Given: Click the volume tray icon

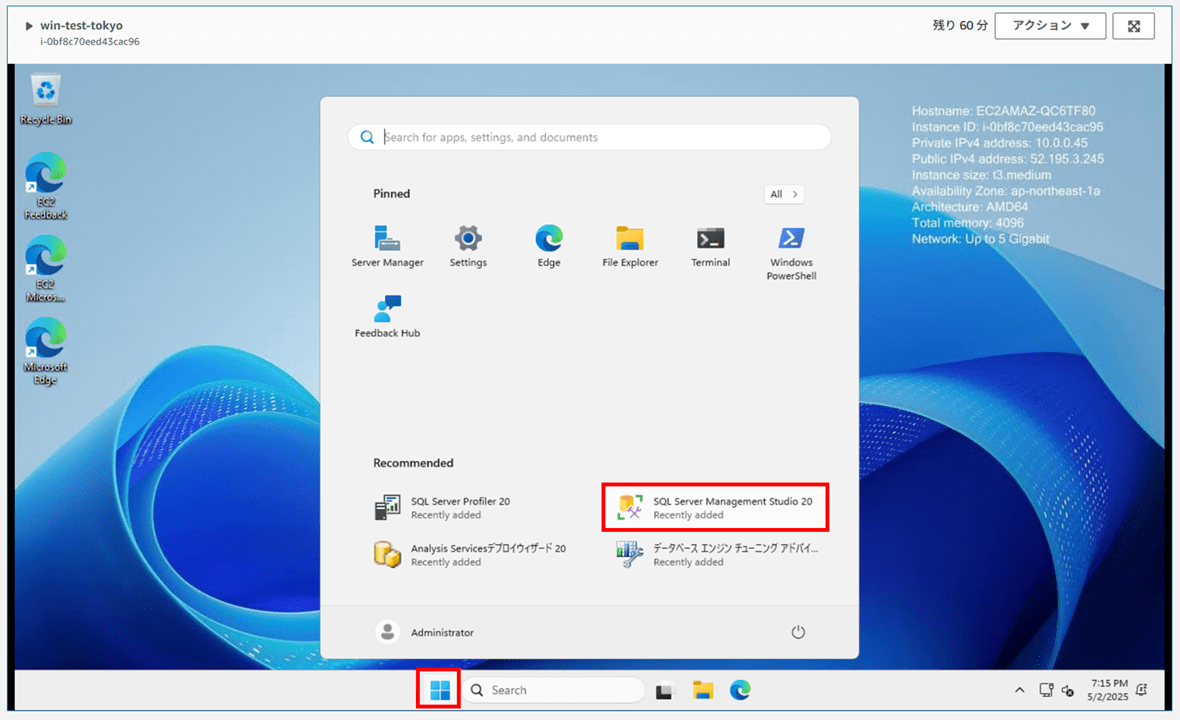Looking at the screenshot, I should pos(1067,690).
